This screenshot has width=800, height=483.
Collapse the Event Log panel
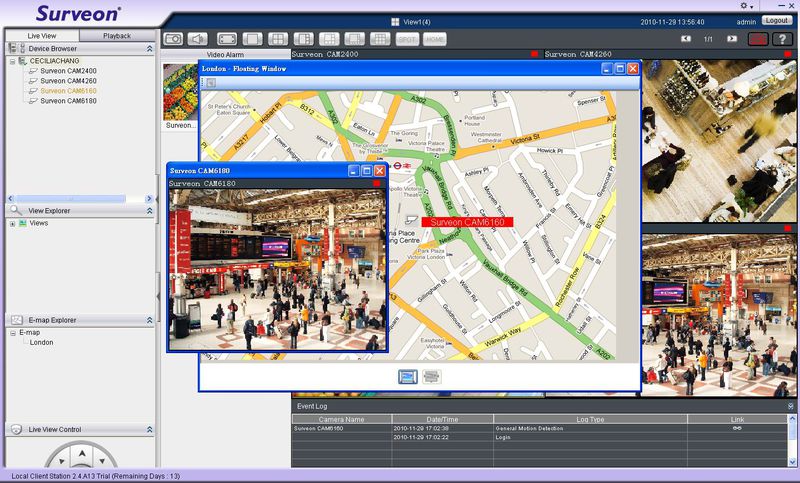click(790, 406)
